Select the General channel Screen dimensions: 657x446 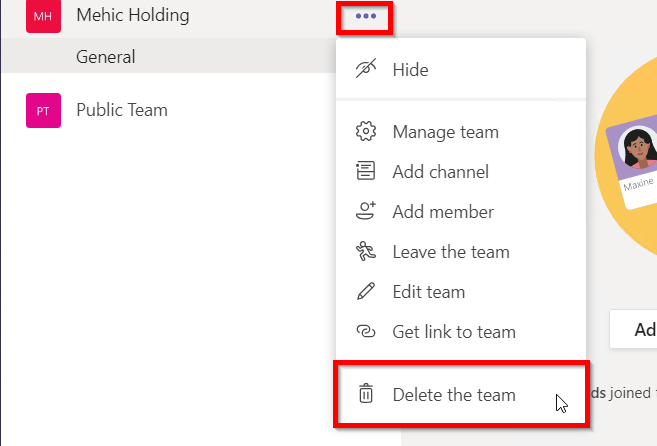tap(105, 57)
